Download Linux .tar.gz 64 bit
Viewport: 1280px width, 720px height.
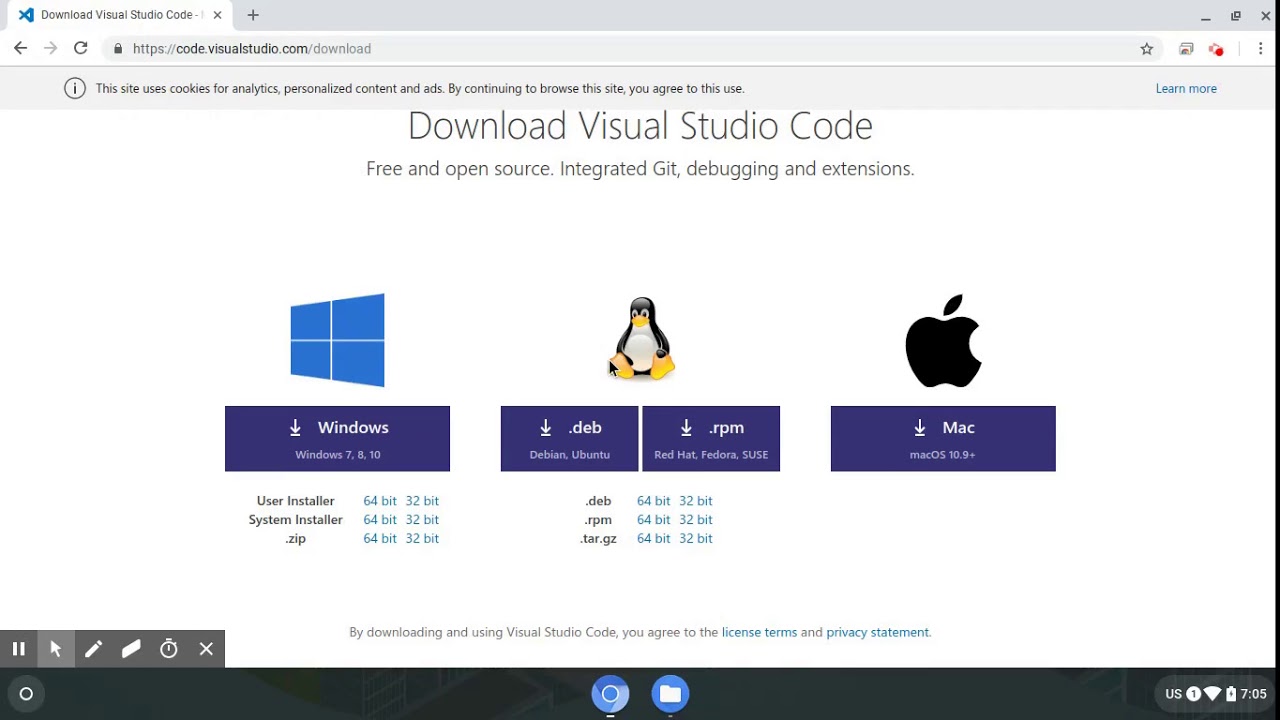click(654, 539)
